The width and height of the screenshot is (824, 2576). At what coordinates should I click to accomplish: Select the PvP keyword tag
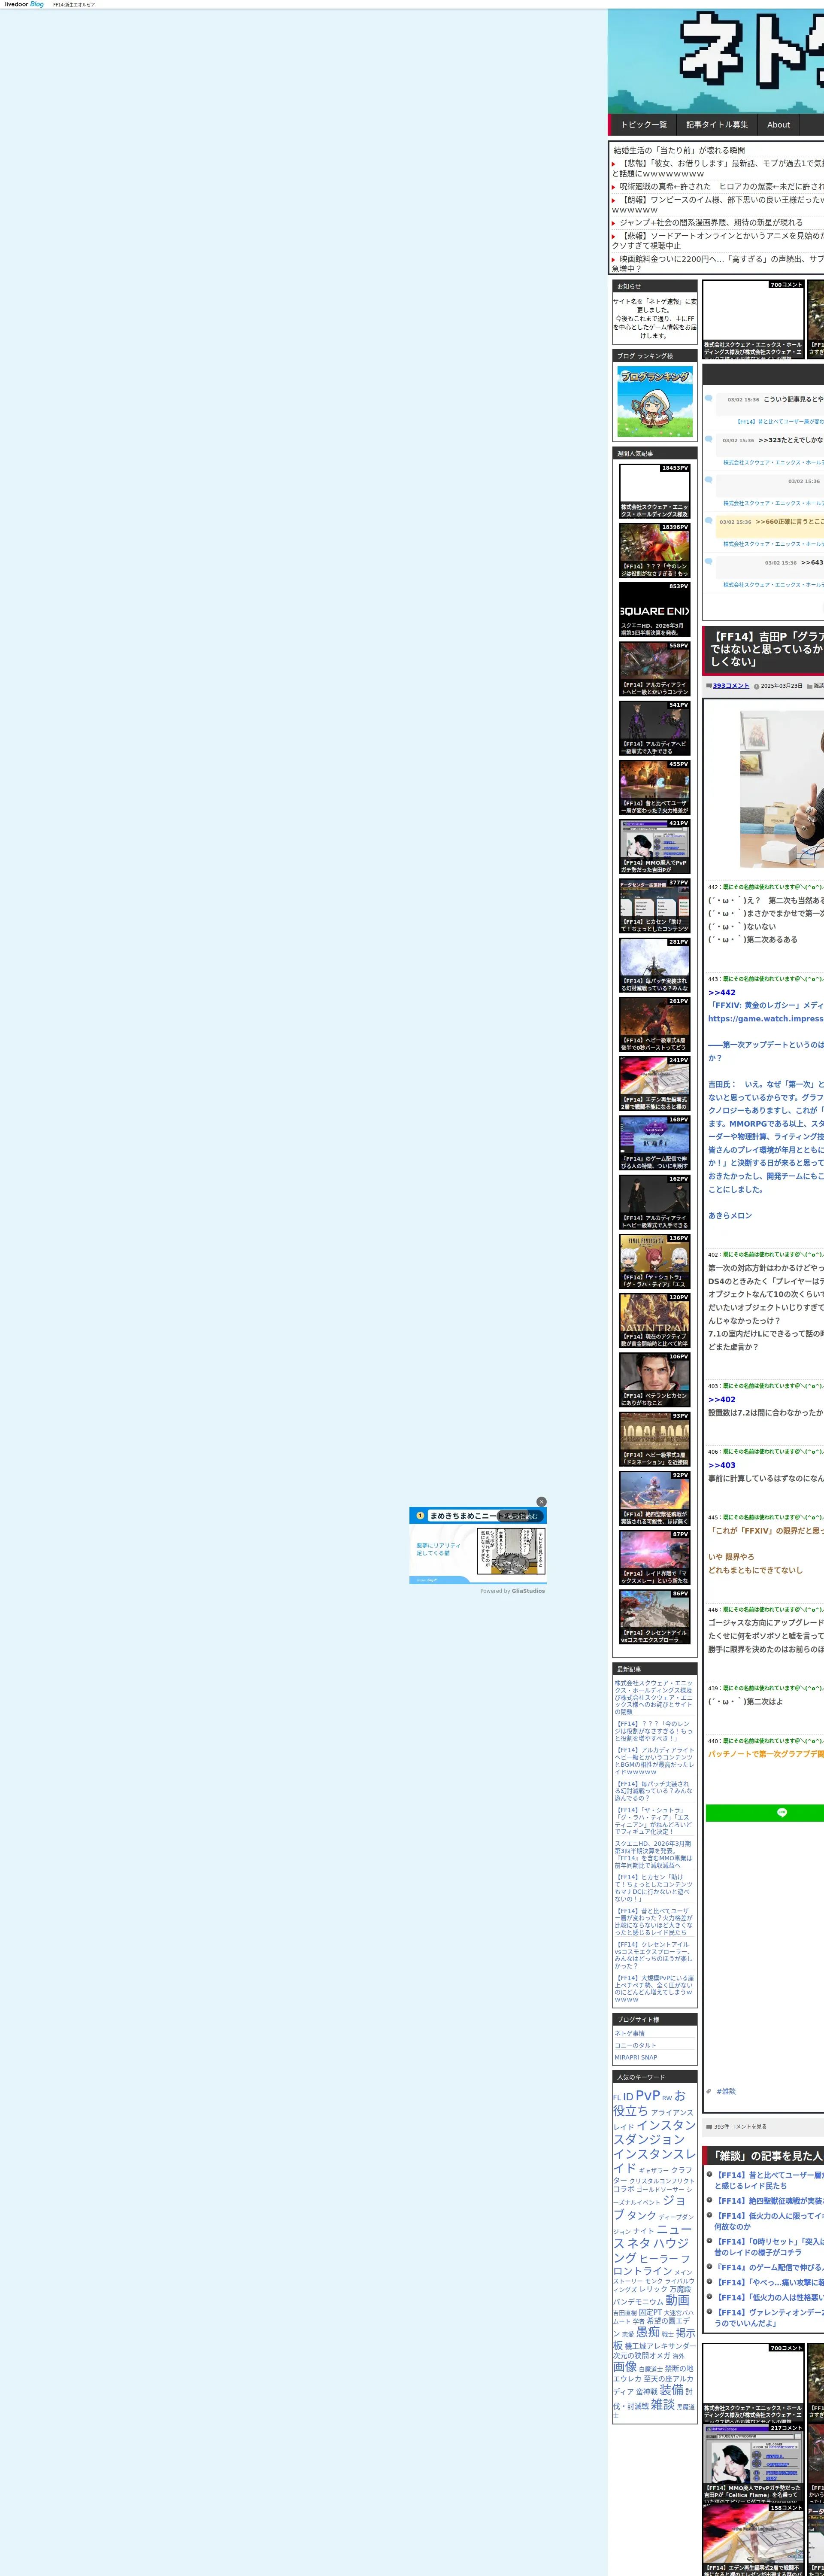pyautogui.click(x=647, y=2096)
